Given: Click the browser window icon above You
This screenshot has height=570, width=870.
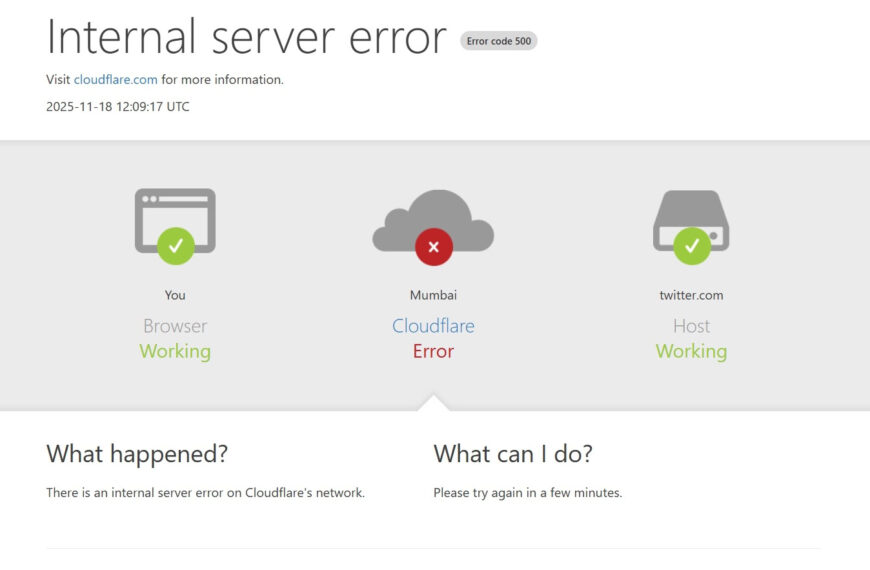Looking at the screenshot, I should tap(175, 226).
